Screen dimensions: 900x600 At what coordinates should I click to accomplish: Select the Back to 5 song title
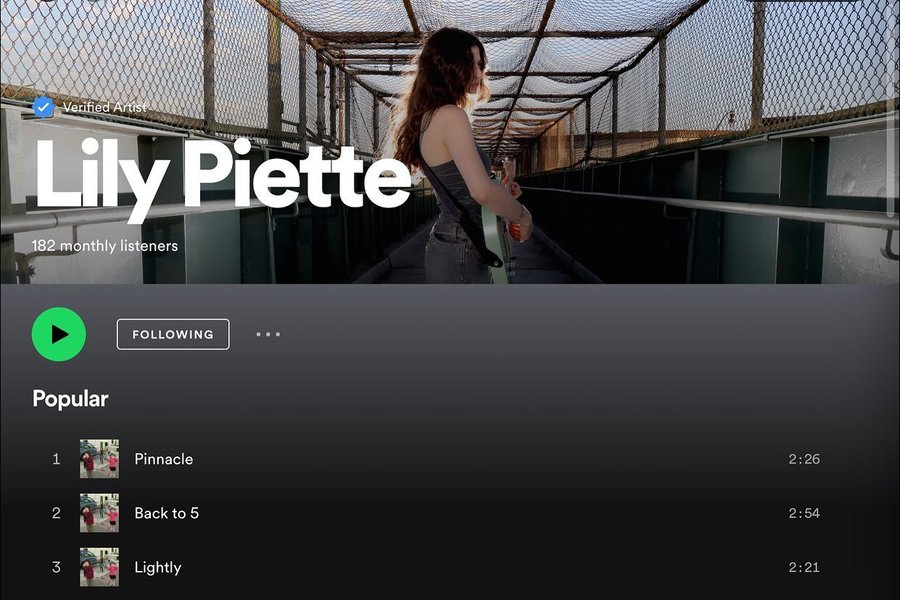pos(166,513)
